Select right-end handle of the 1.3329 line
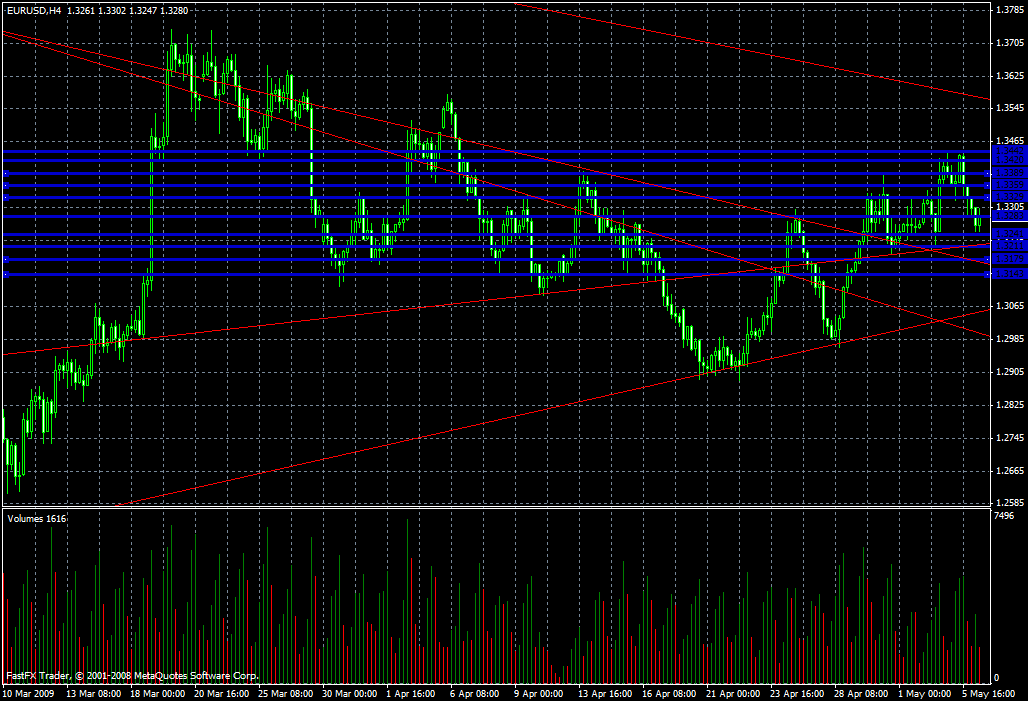The image size is (1028, 701). (988, 197)
